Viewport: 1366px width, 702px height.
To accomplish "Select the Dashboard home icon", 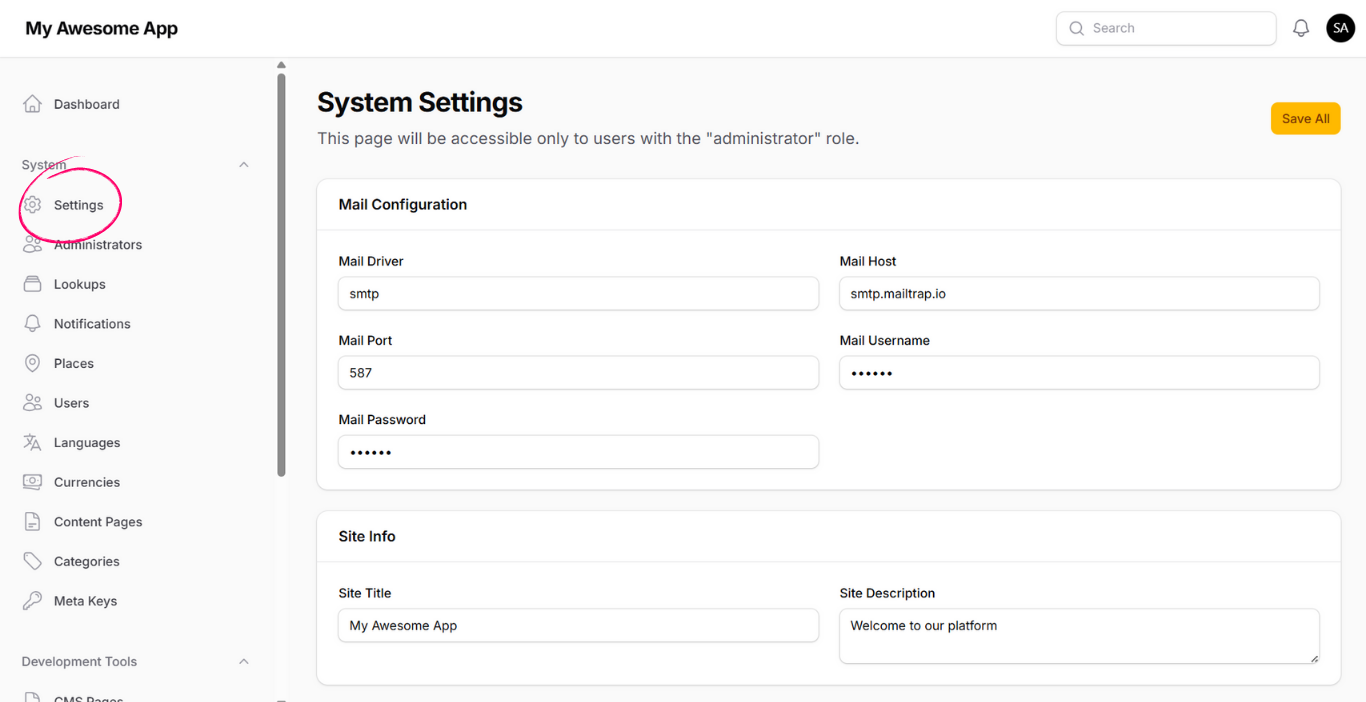I will pyautogui.click(x=33, y=103).
